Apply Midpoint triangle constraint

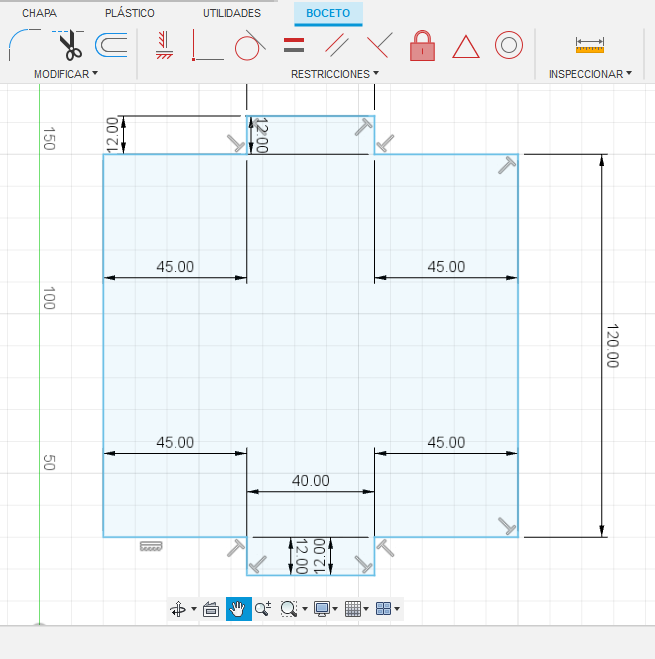click(465, 46)
